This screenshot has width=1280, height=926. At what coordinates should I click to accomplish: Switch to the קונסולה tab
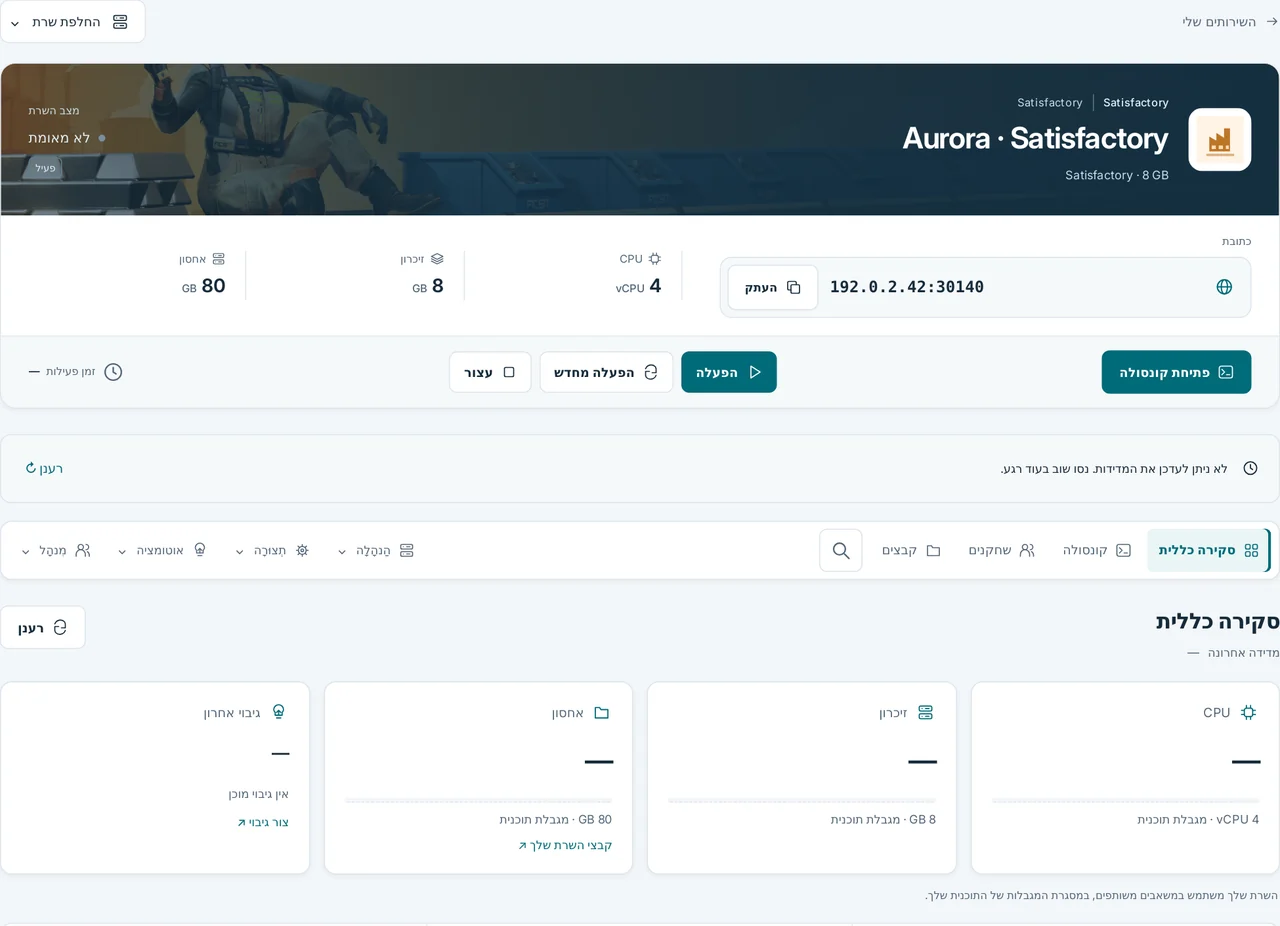[1097, 551]
